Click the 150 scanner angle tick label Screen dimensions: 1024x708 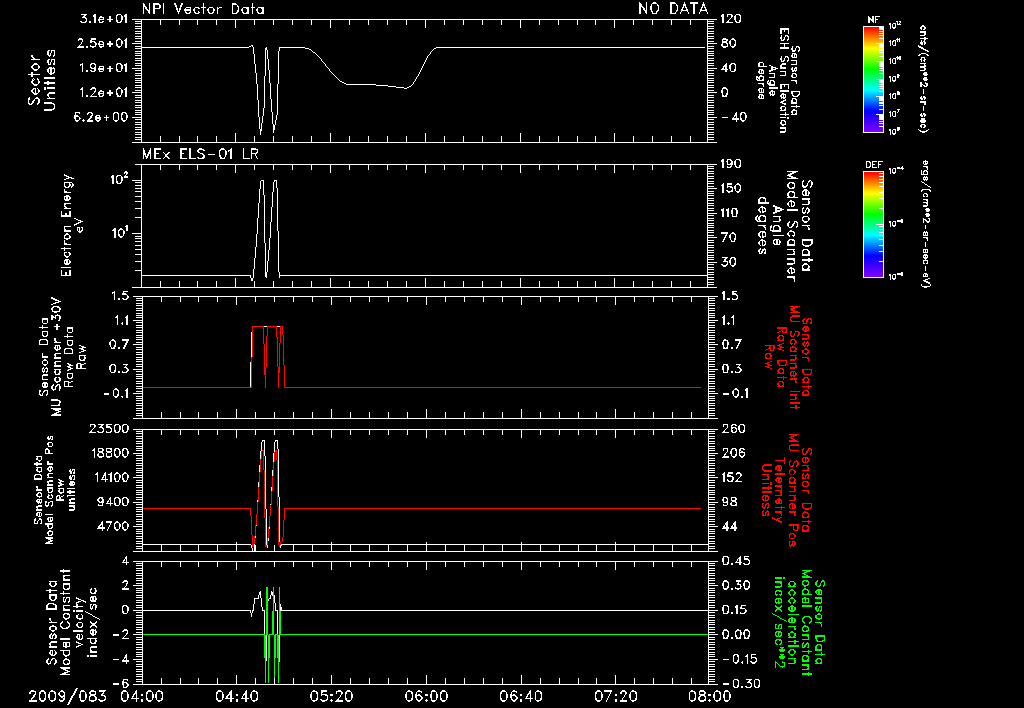[731, 189]
